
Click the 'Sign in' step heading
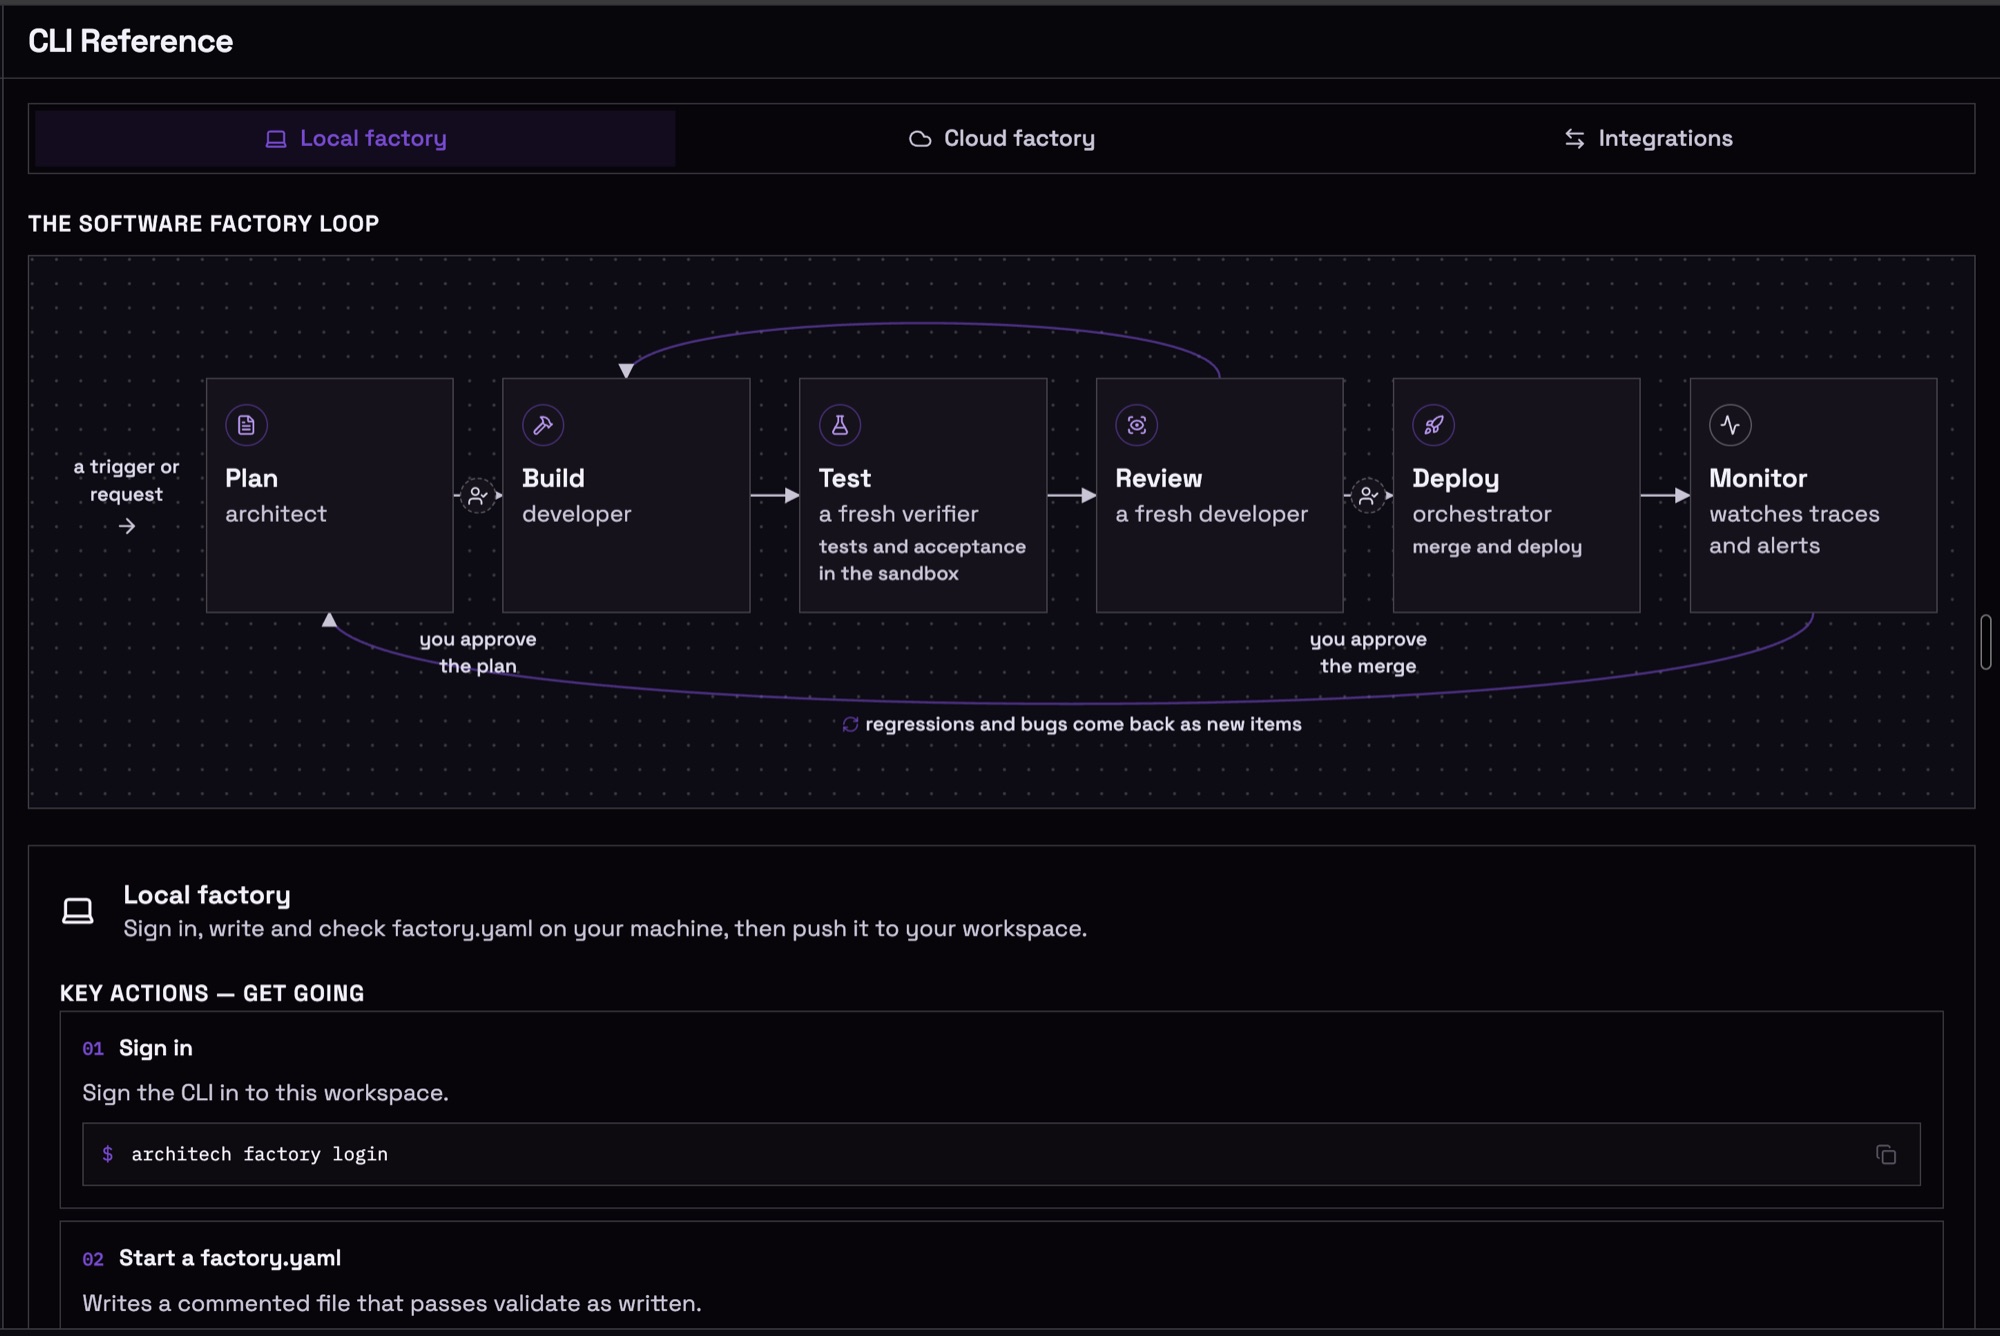(156, 1048)
